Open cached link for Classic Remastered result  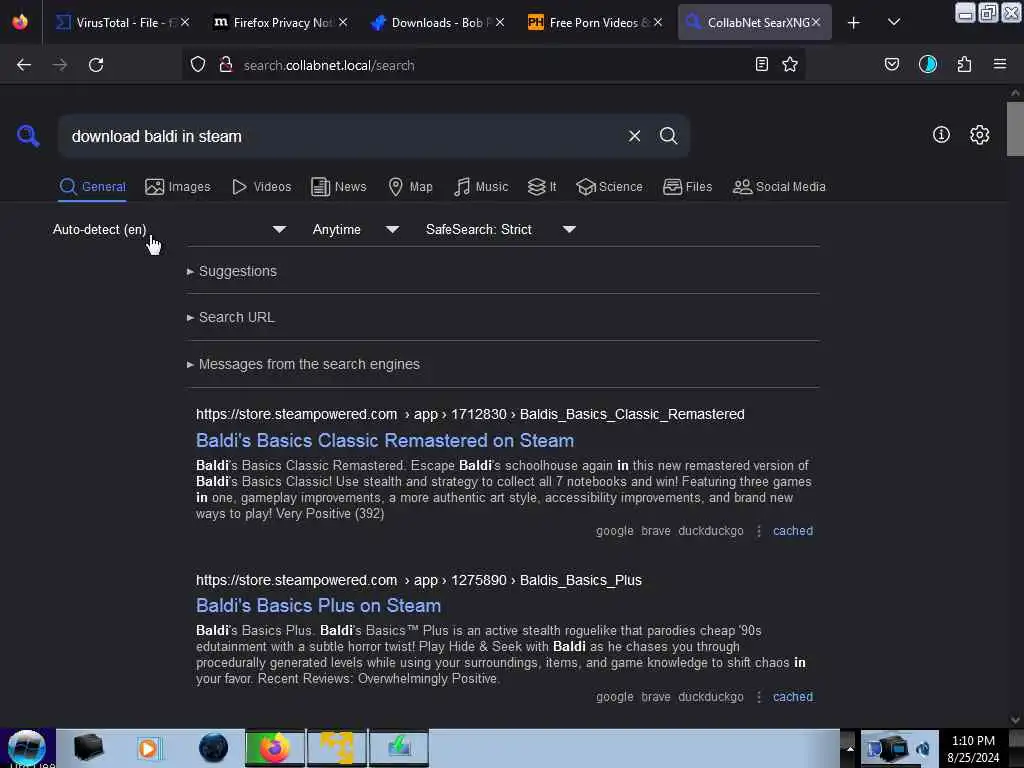(x=793, y=531)
